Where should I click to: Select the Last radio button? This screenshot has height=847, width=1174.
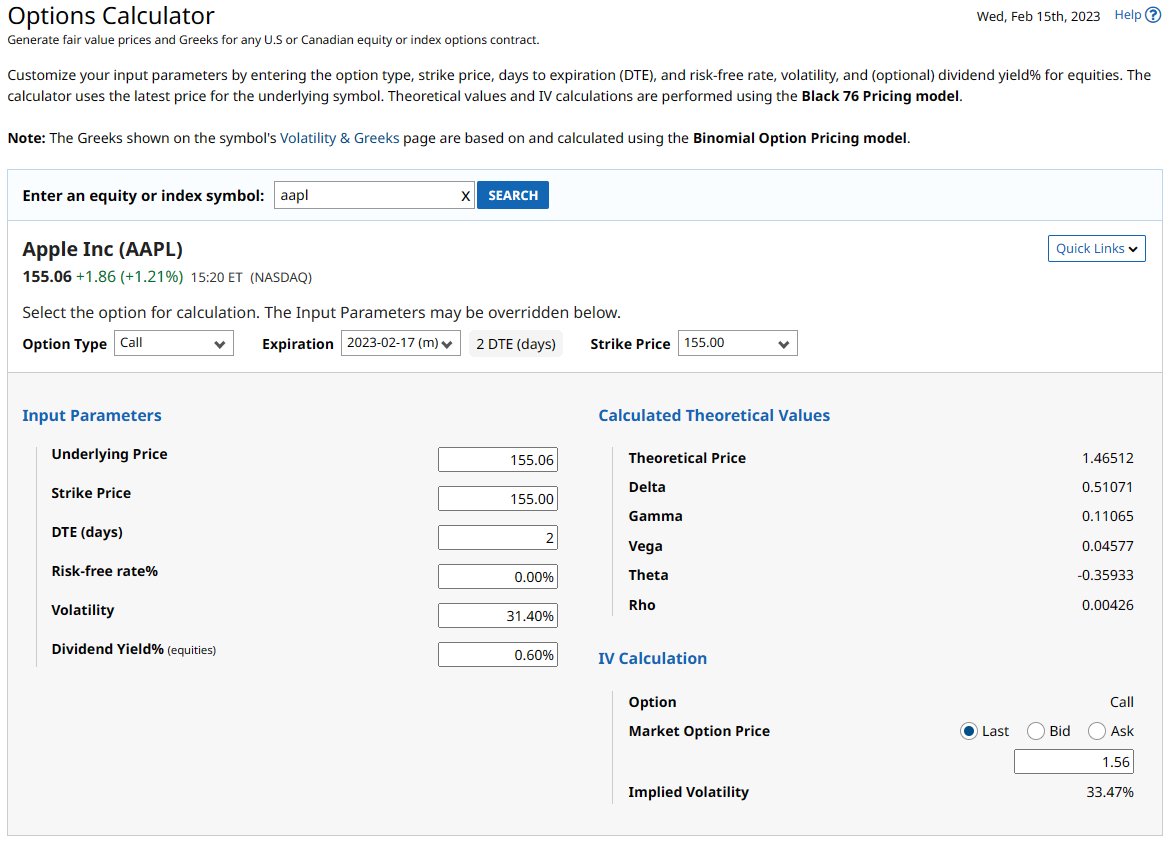click(x=969, y=731)
